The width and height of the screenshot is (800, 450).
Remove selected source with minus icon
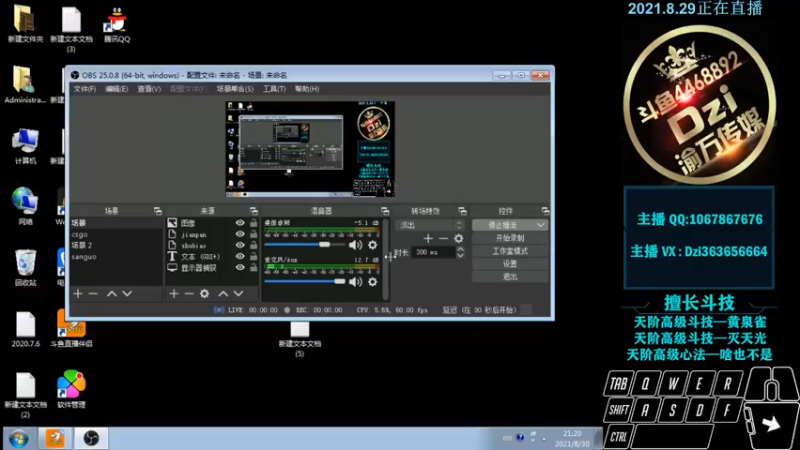[x=189, y=293]
